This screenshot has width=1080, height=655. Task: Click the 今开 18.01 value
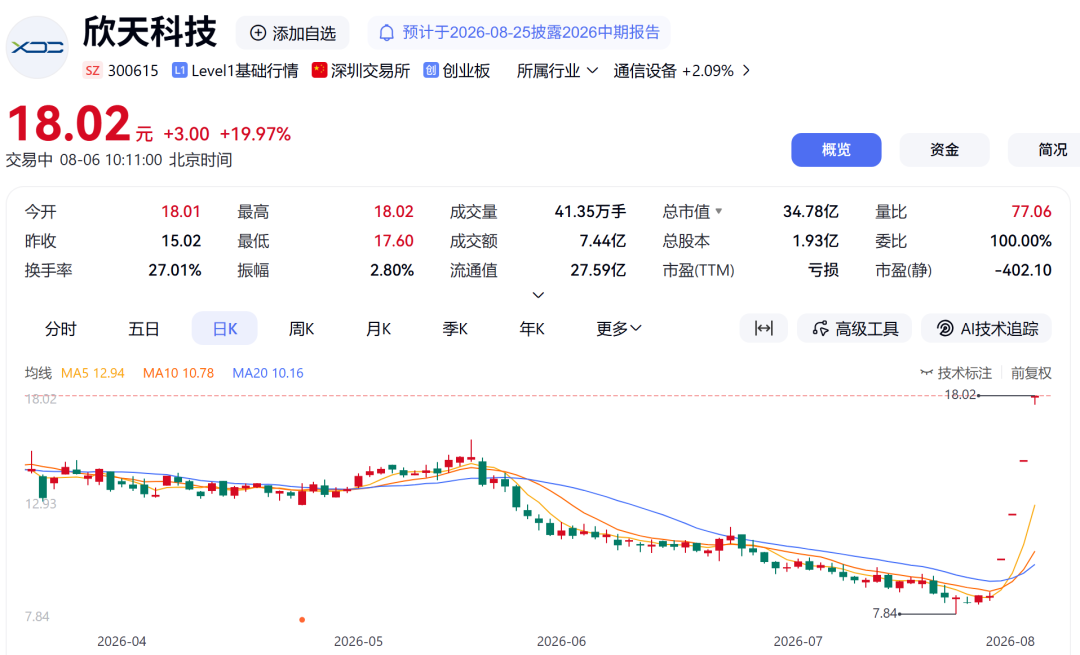click(180, 211)
